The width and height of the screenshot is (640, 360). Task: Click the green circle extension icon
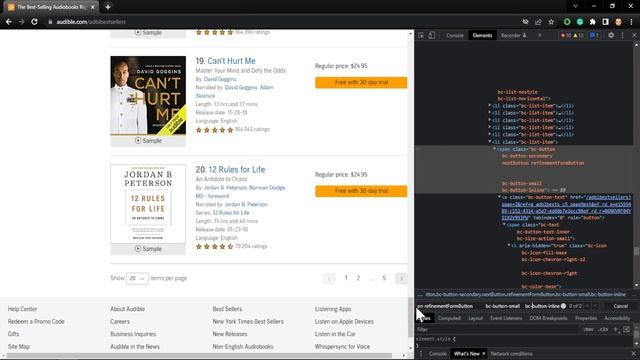567,22
